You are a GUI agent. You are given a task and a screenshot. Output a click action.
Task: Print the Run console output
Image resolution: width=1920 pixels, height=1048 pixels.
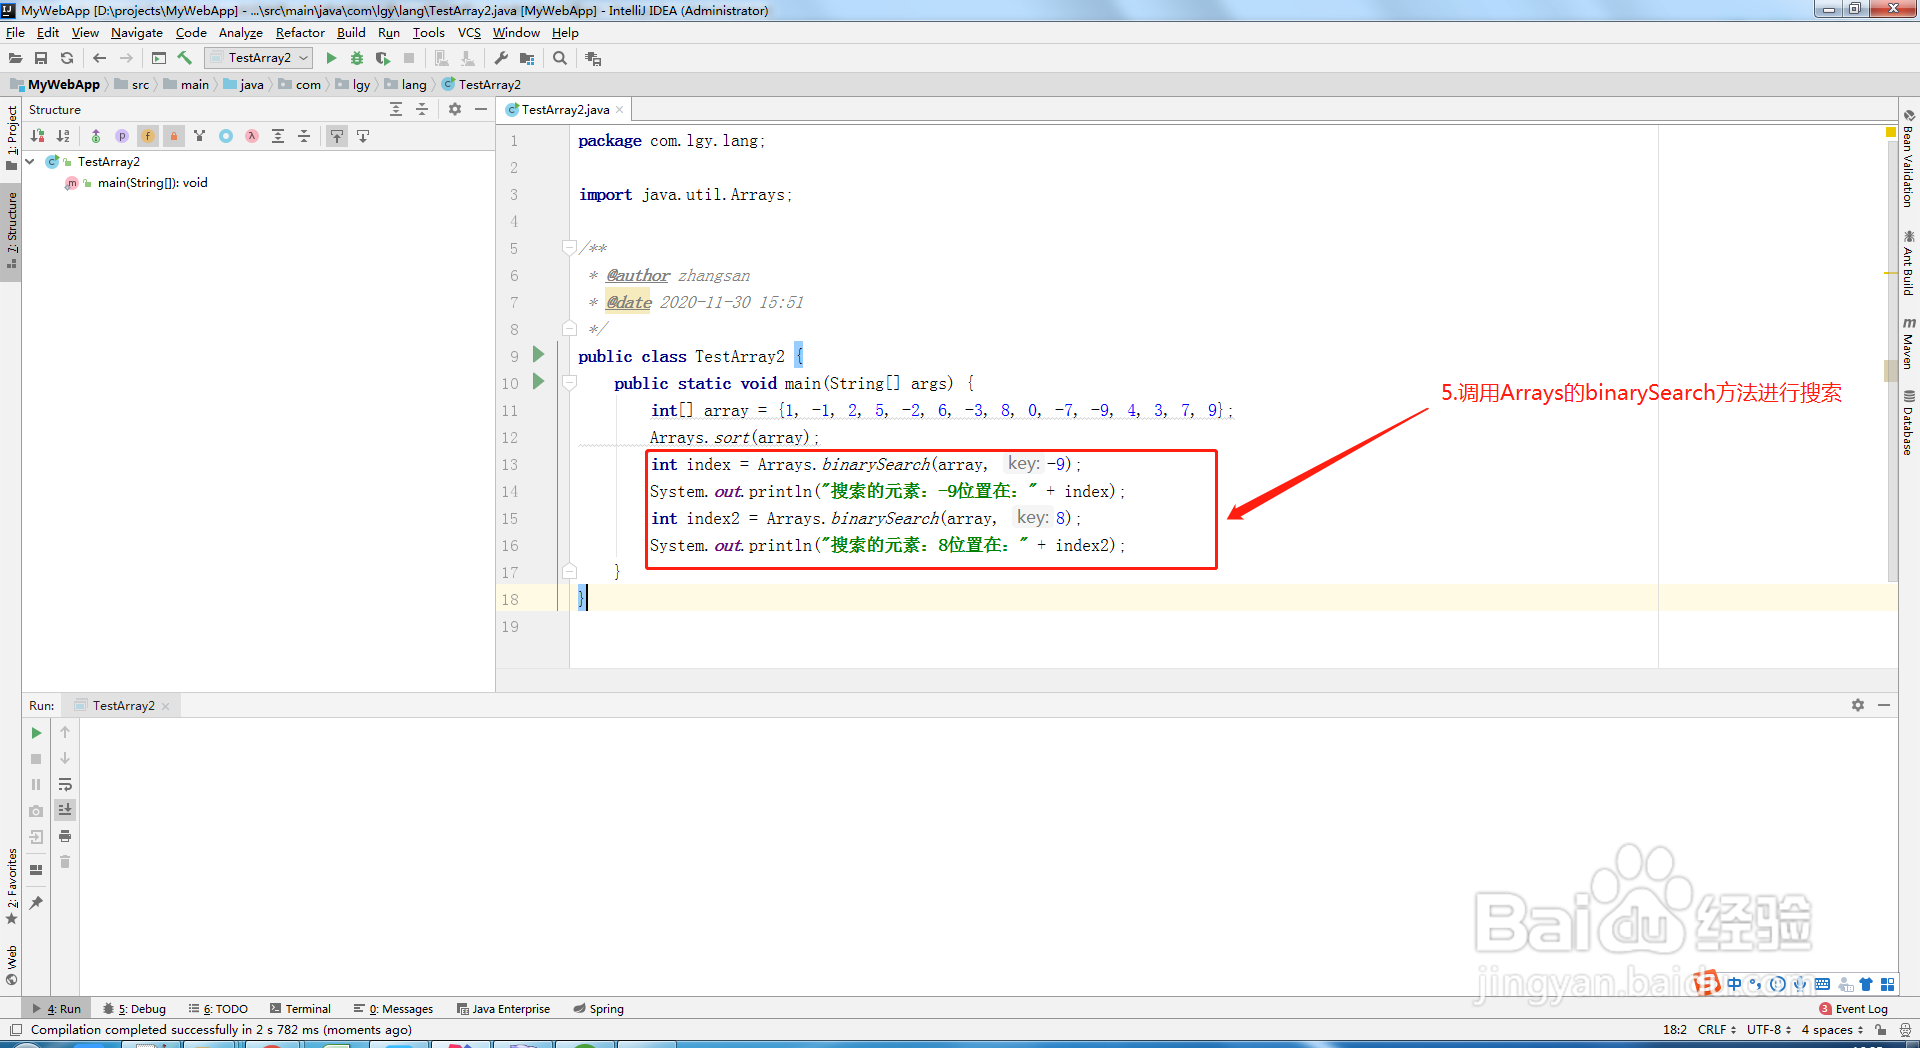point(65,836)
